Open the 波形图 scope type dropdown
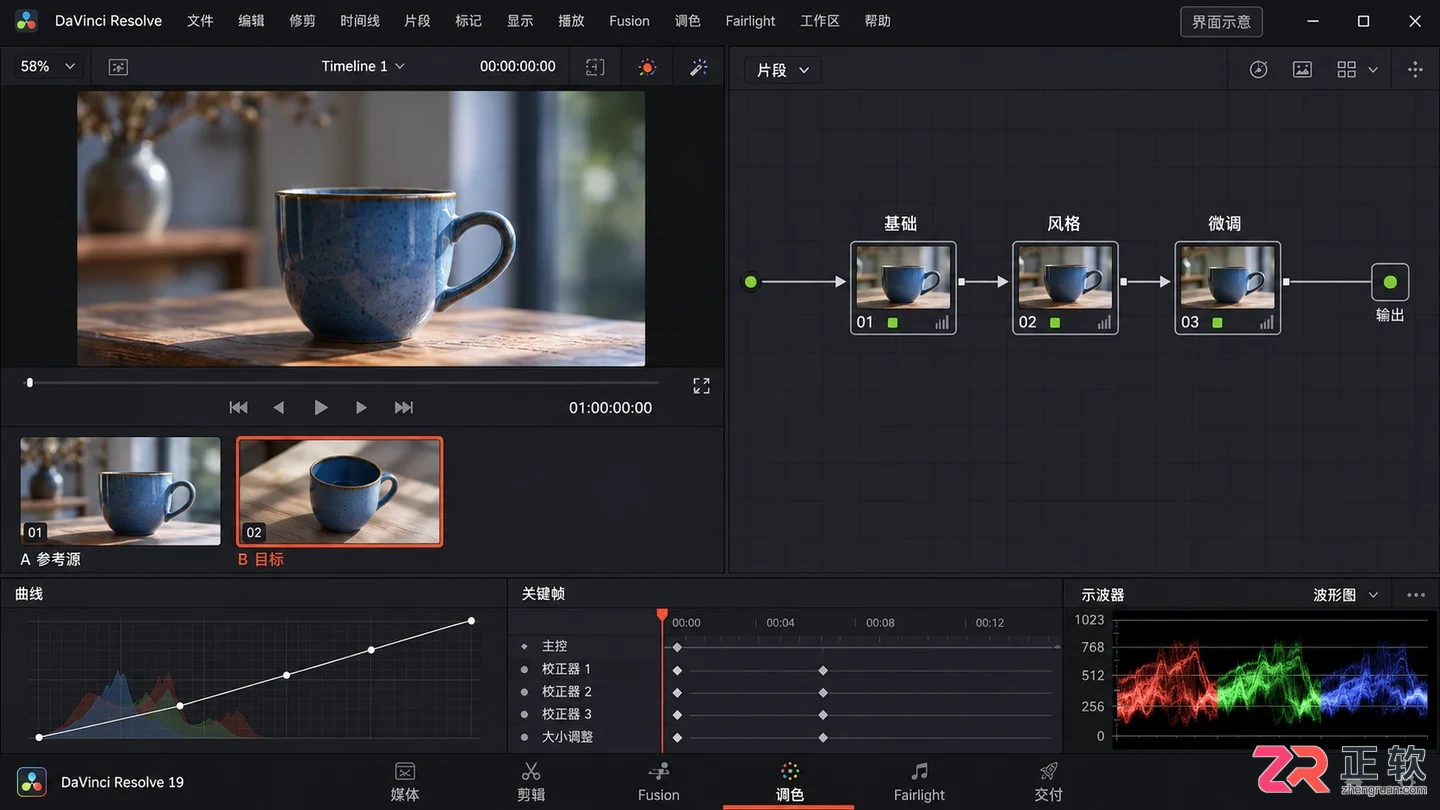The image size is (1440, 810). [x=1346, y=595]
